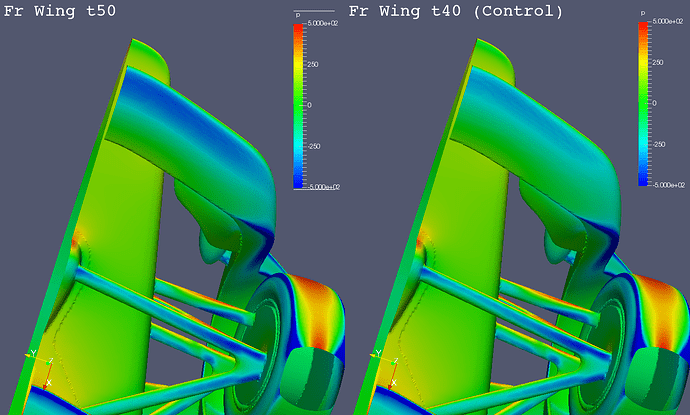Click the XYZ orientation axes in the t40 Control view

click(385, 370)
